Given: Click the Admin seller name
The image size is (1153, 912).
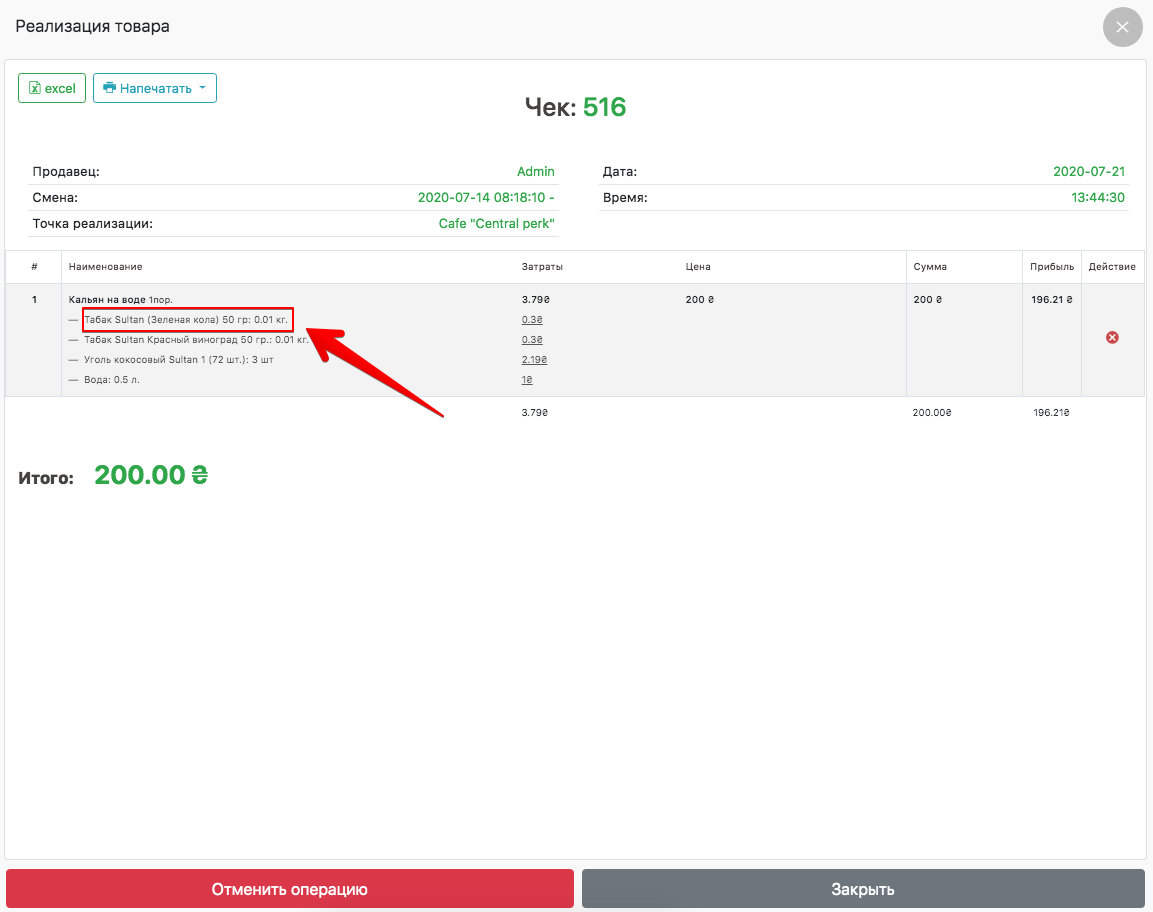Looking at the screenshot, I should pos(535,172).
